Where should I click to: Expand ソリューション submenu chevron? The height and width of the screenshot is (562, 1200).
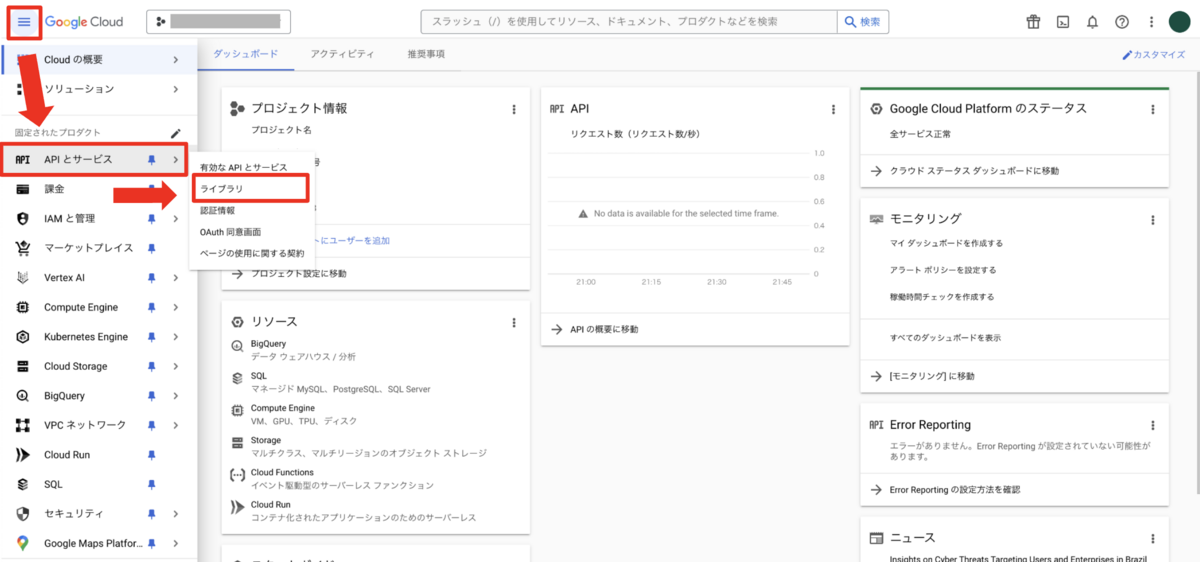176,89
